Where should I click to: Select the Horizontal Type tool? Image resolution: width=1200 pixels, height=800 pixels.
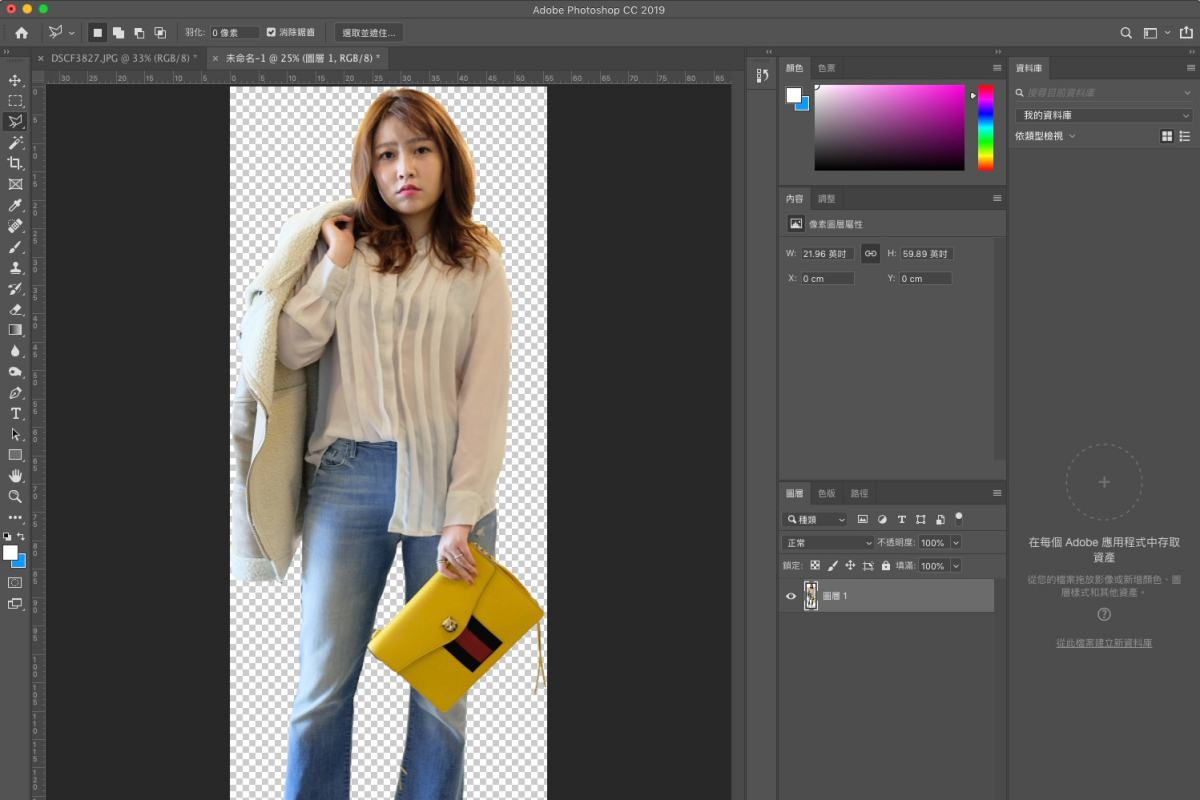[14, 413]
